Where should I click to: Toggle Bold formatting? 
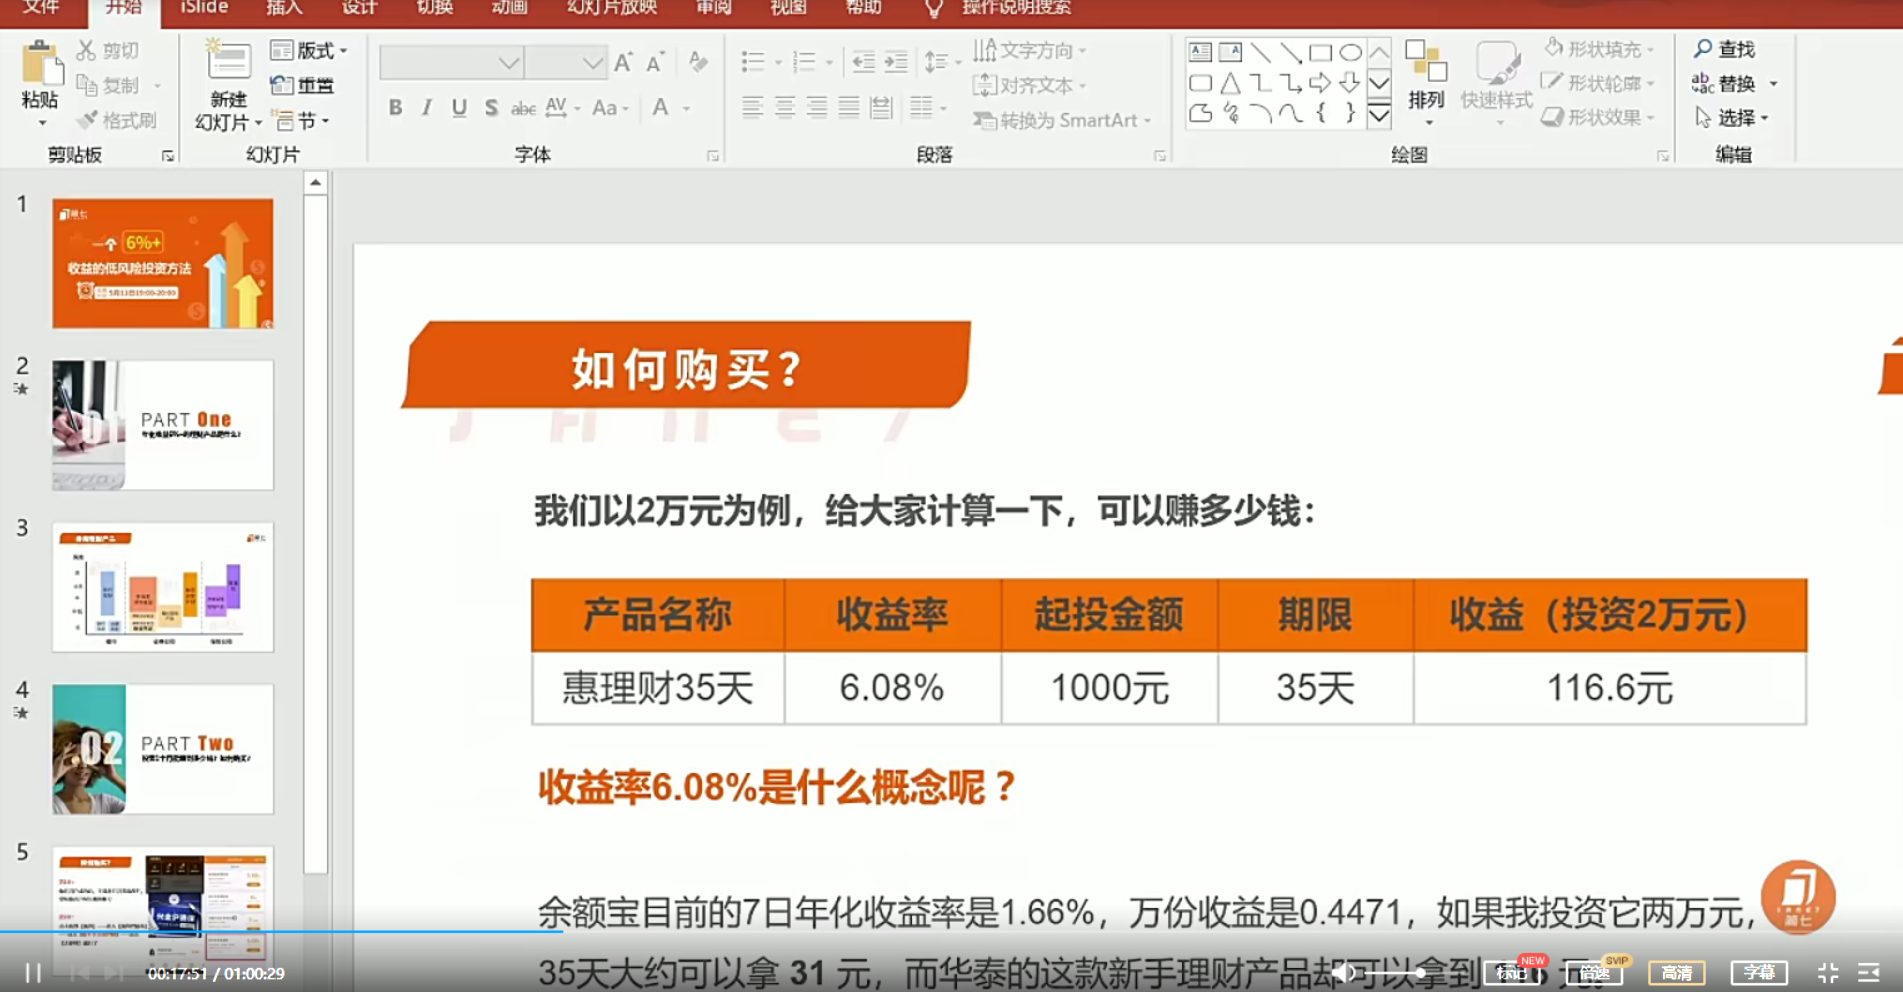(395, 108)
